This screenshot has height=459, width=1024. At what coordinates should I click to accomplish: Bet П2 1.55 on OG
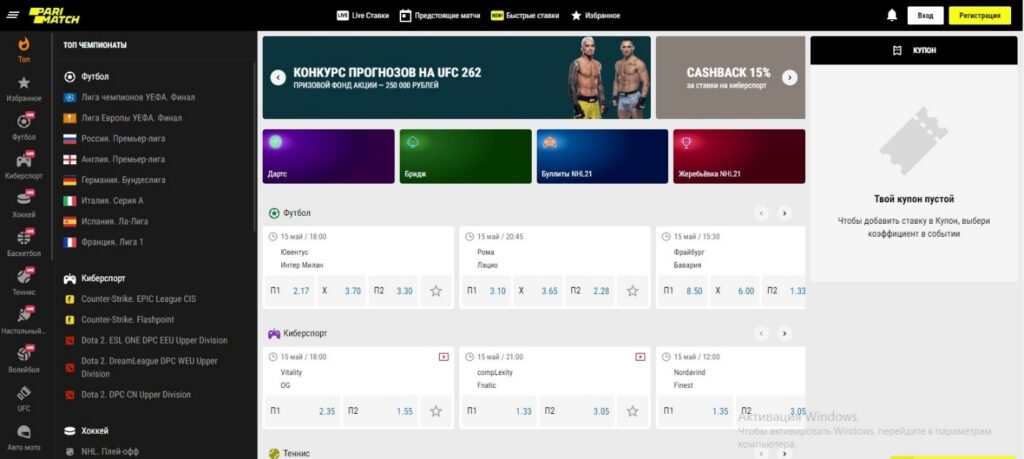(x=380, y=411)
